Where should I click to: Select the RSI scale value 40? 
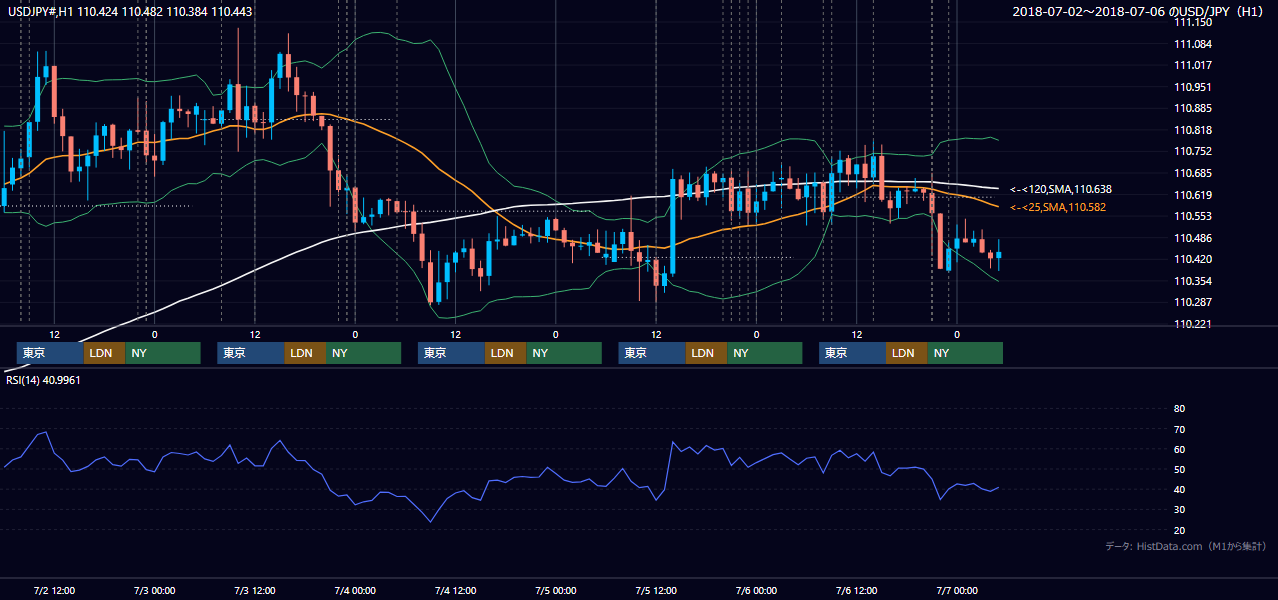point(1179,489)
